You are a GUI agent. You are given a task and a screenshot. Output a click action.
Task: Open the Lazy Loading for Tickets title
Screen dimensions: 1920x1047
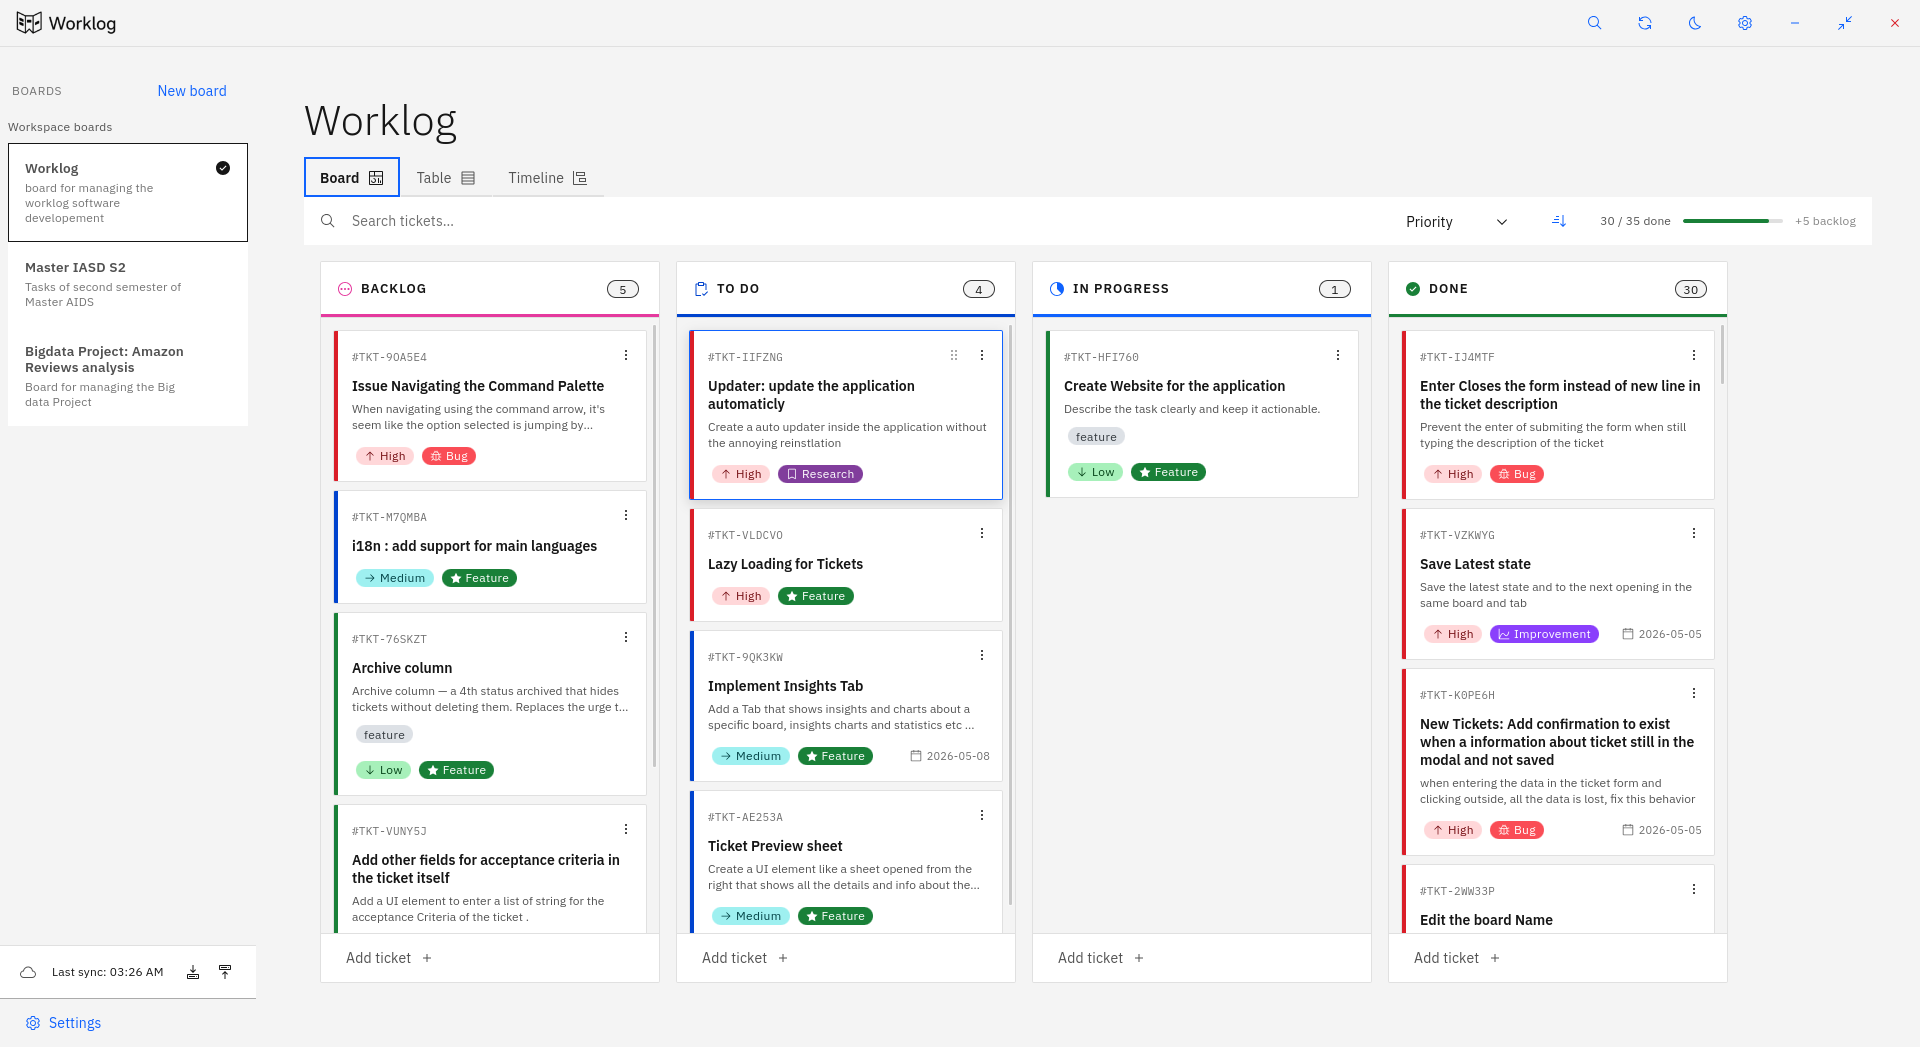[x=785, y=564]
